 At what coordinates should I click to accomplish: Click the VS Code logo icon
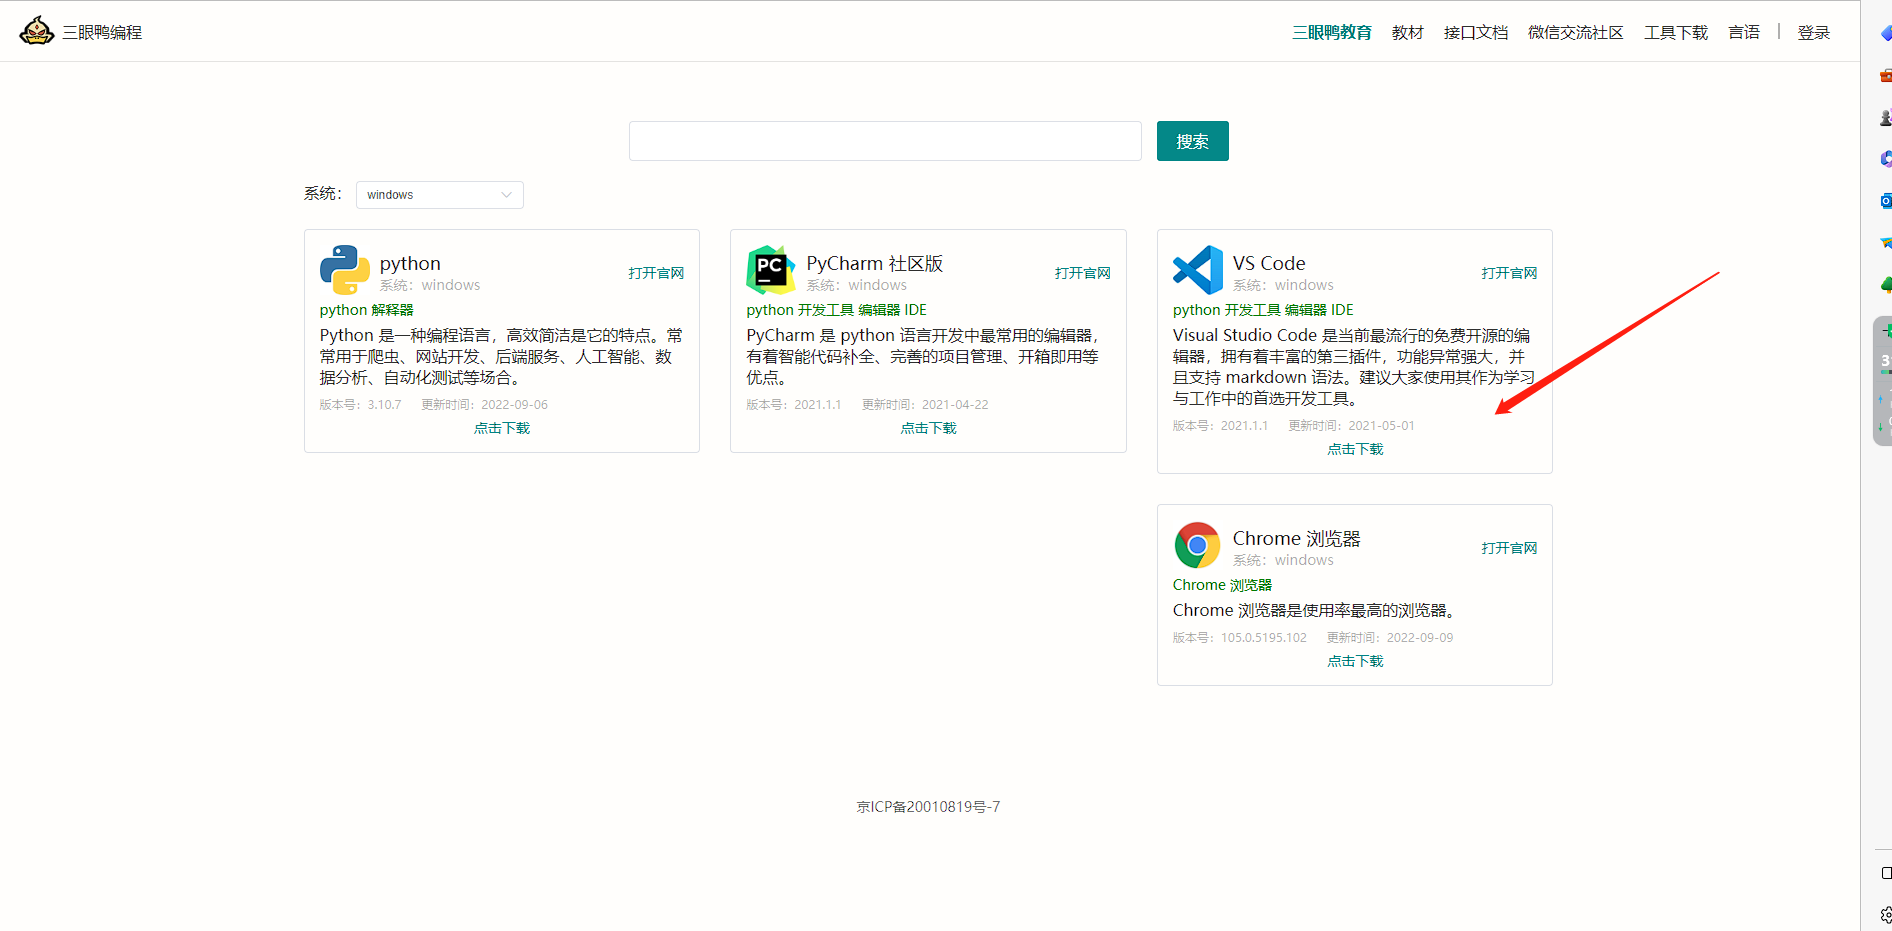pos(1198,270)
